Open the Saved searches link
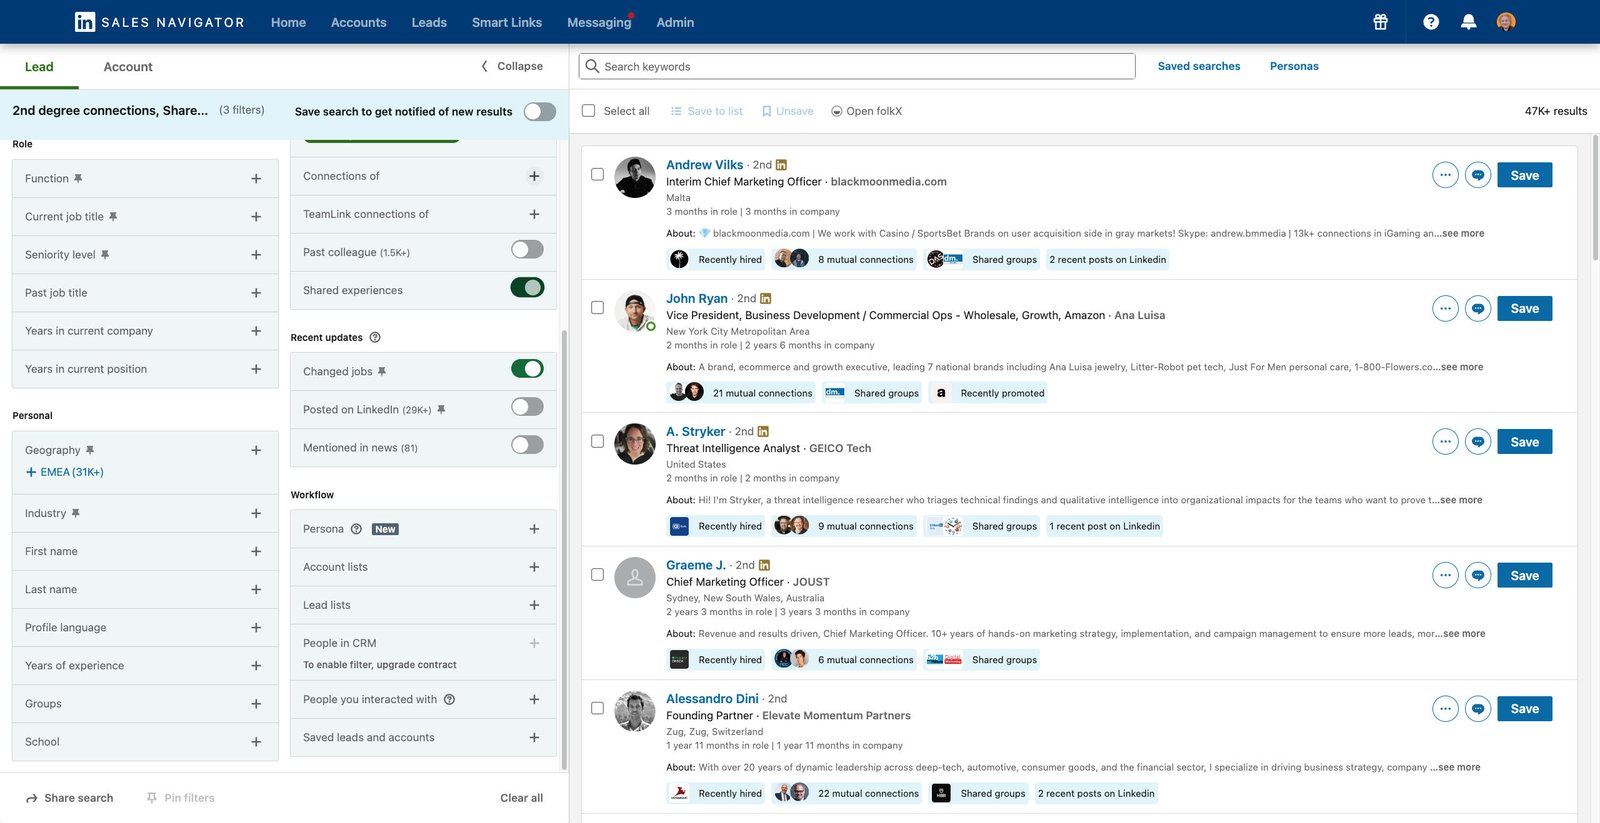1600x823 pixels. point(1199,66)
